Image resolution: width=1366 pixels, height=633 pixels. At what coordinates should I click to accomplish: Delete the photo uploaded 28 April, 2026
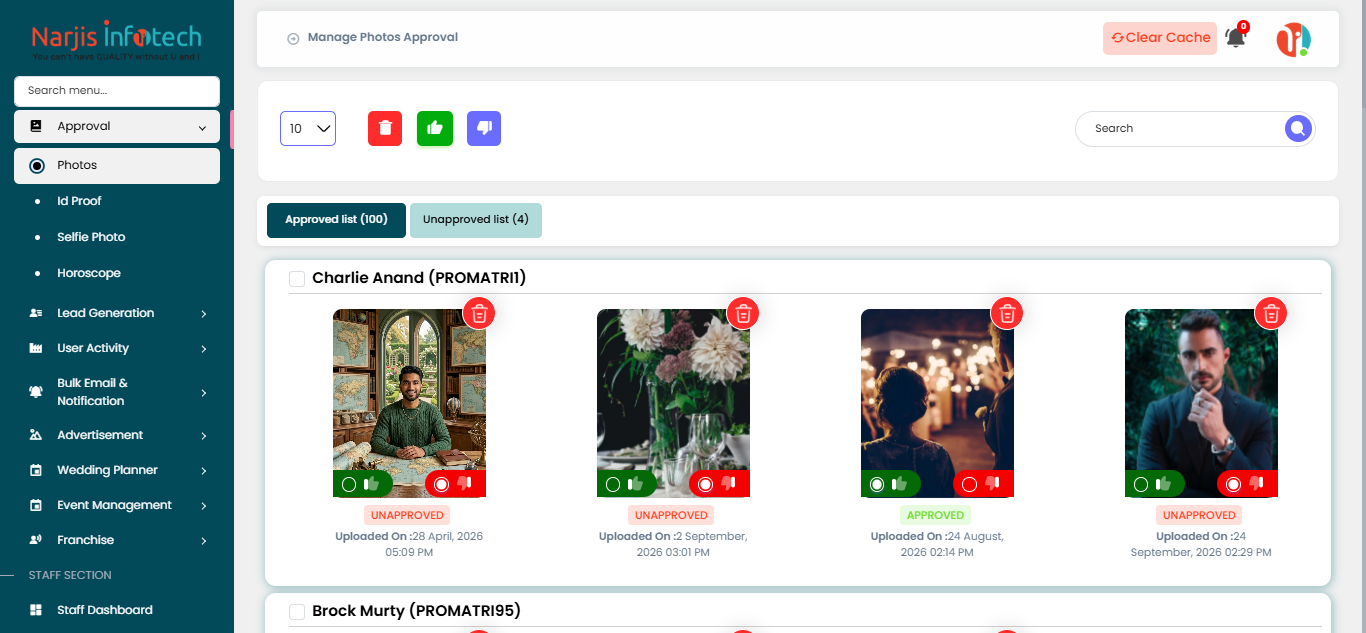(479, 313)
